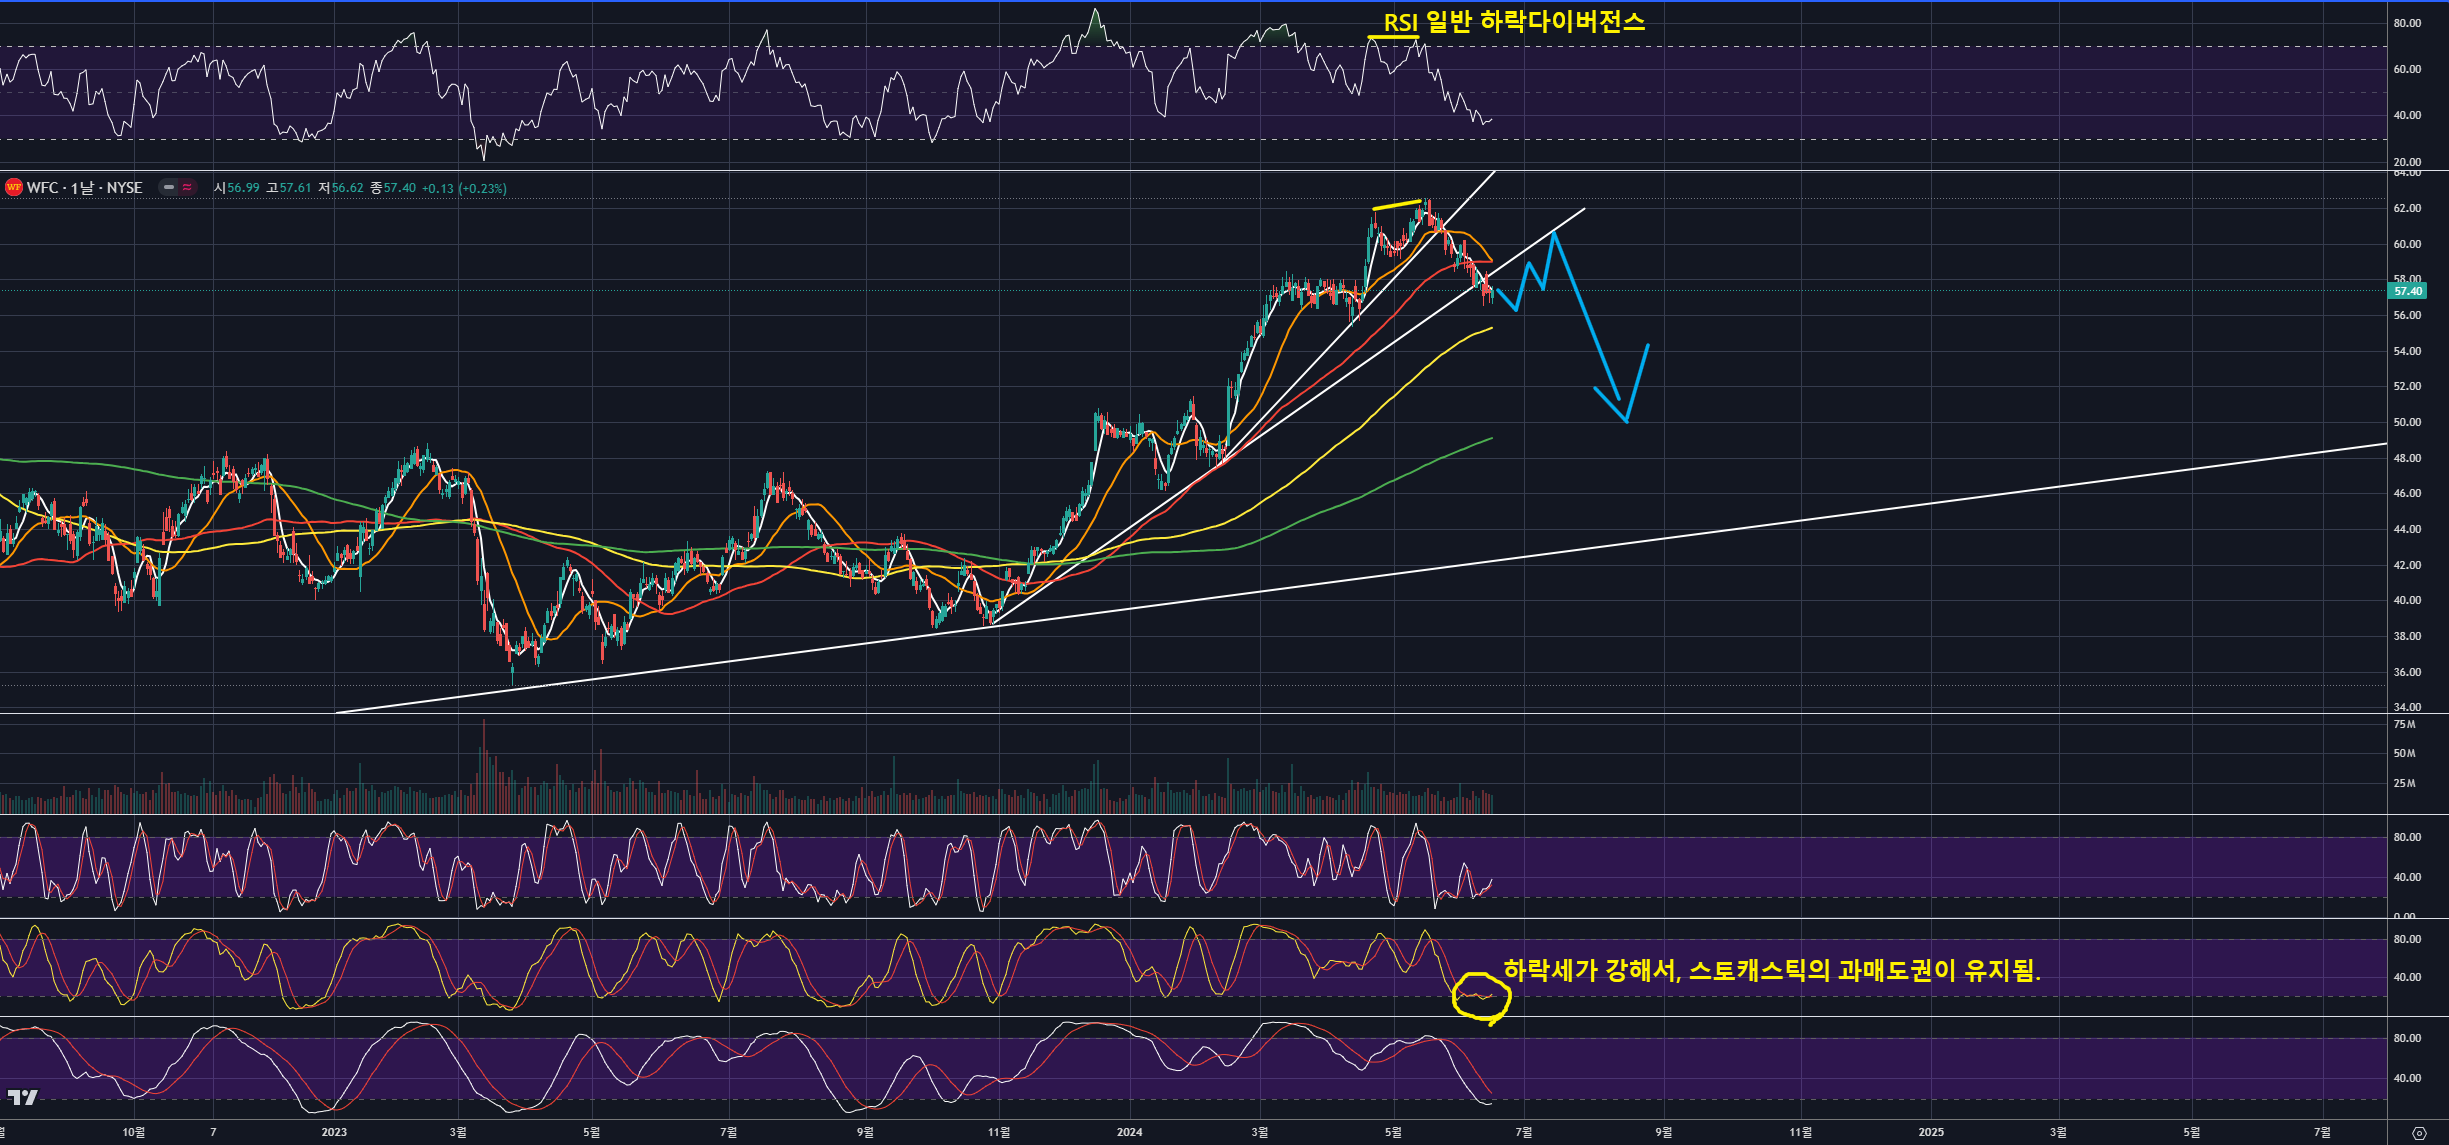
Task: Click the gray dash pill next to NYSE
Action: click(169, 187)
